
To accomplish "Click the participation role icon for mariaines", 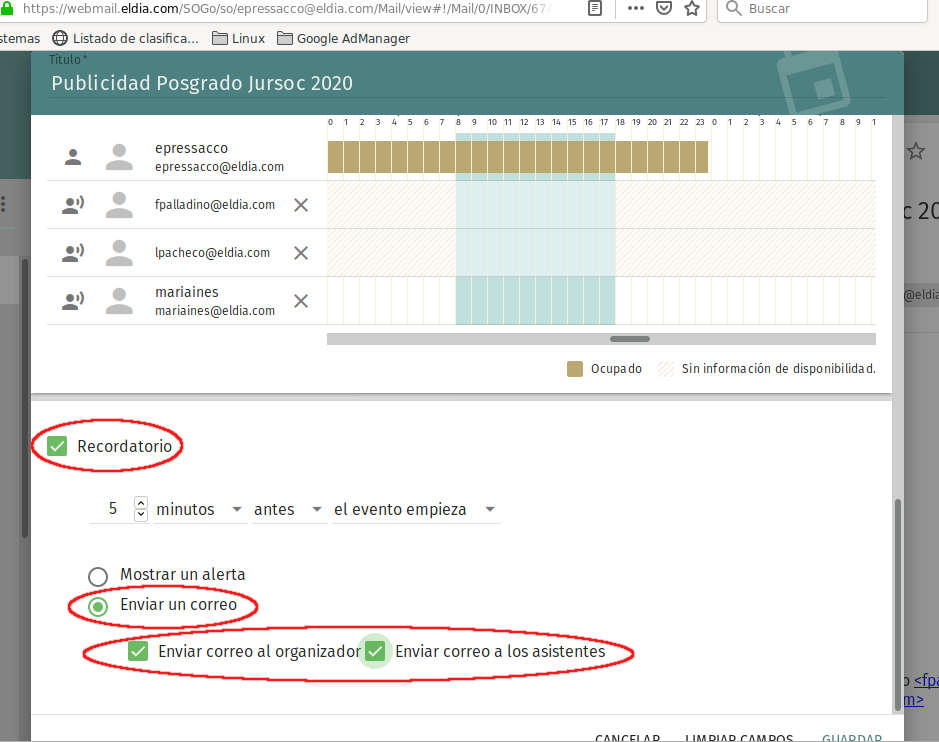I will [x=73, y=301].
